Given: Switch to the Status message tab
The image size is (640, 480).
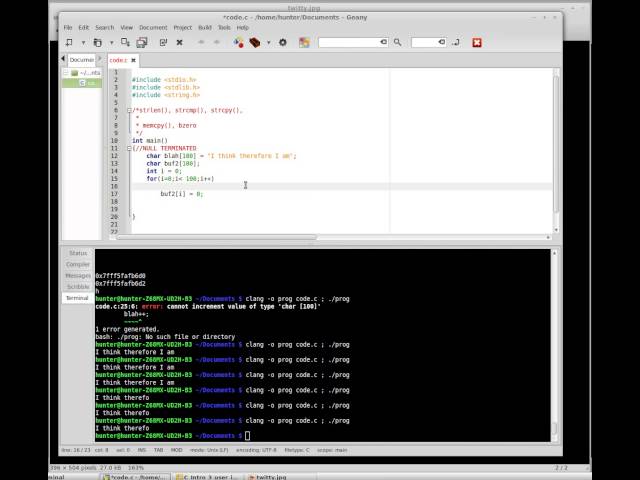Looking at the screenshot, I should click(x=78, y=253).
